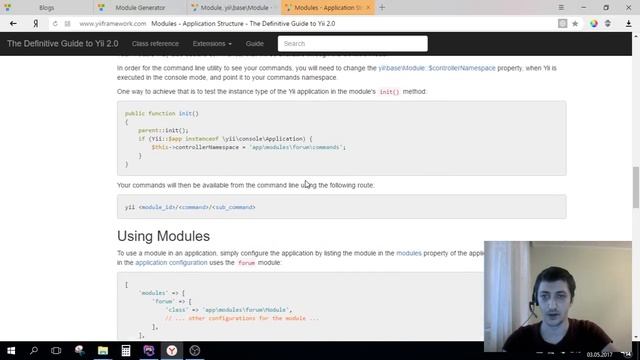Open the Yandex home icon

[36, 24]
